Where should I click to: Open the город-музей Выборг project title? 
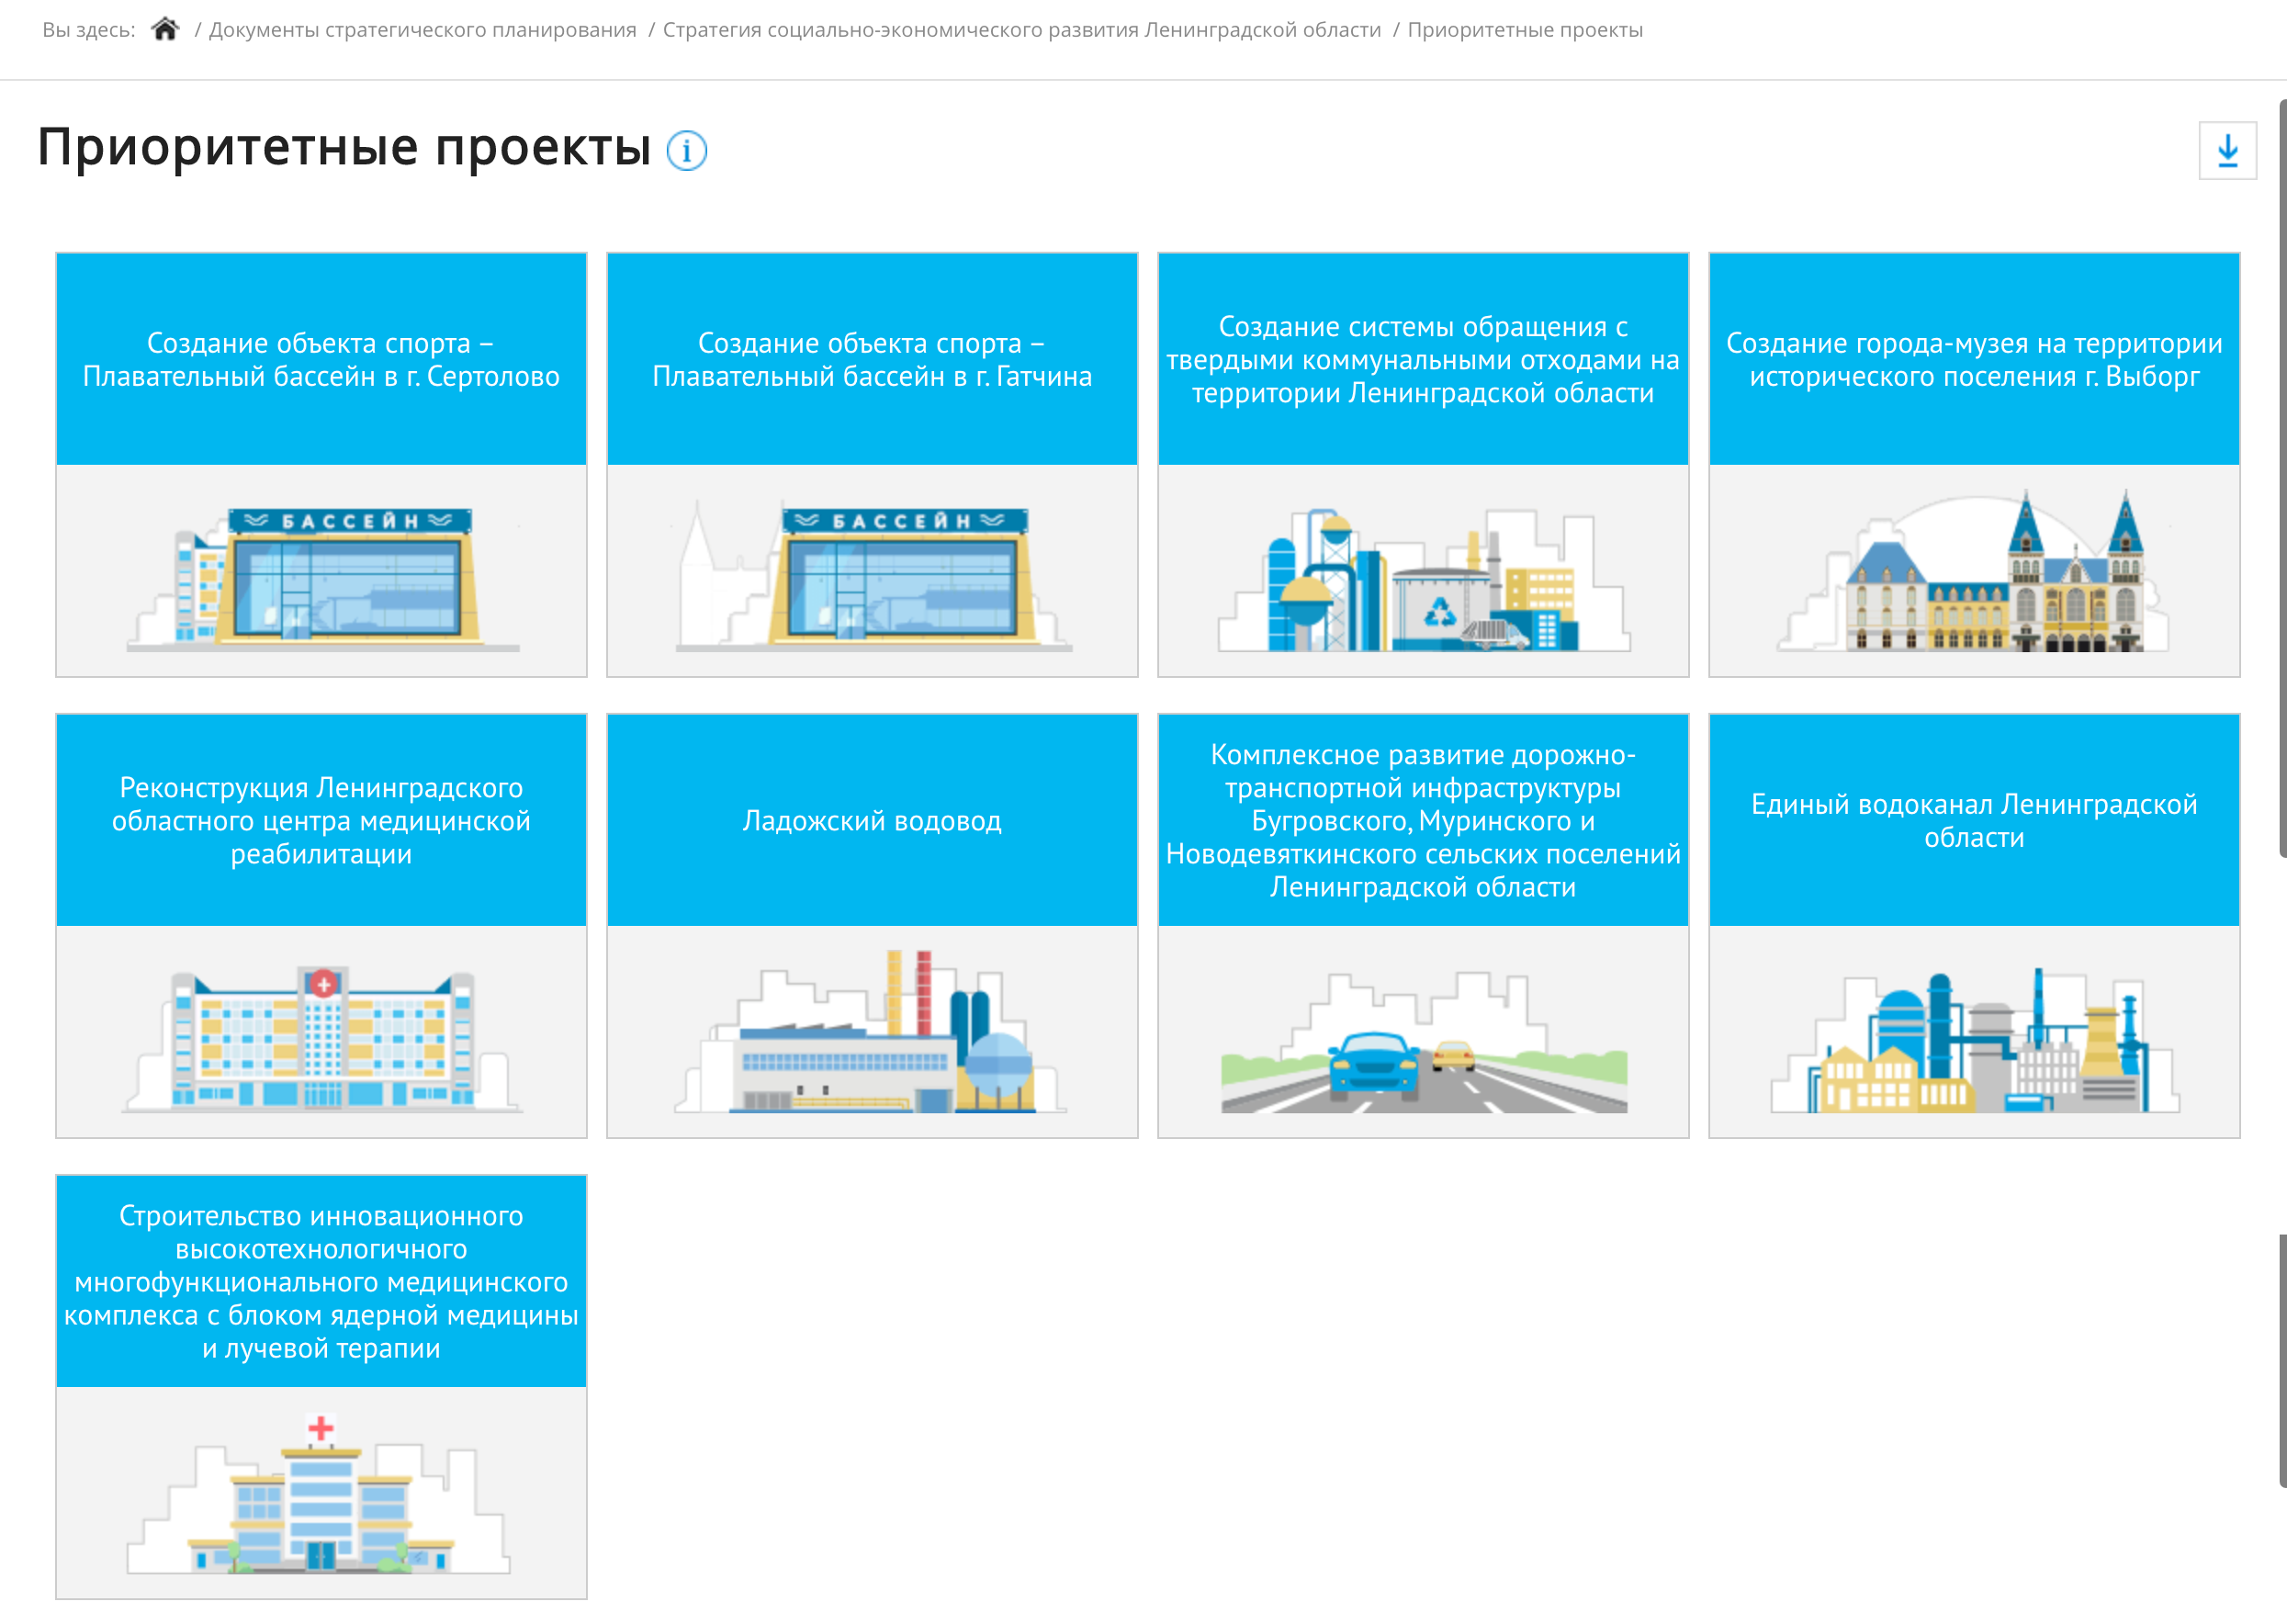(x=1974, y=360)
